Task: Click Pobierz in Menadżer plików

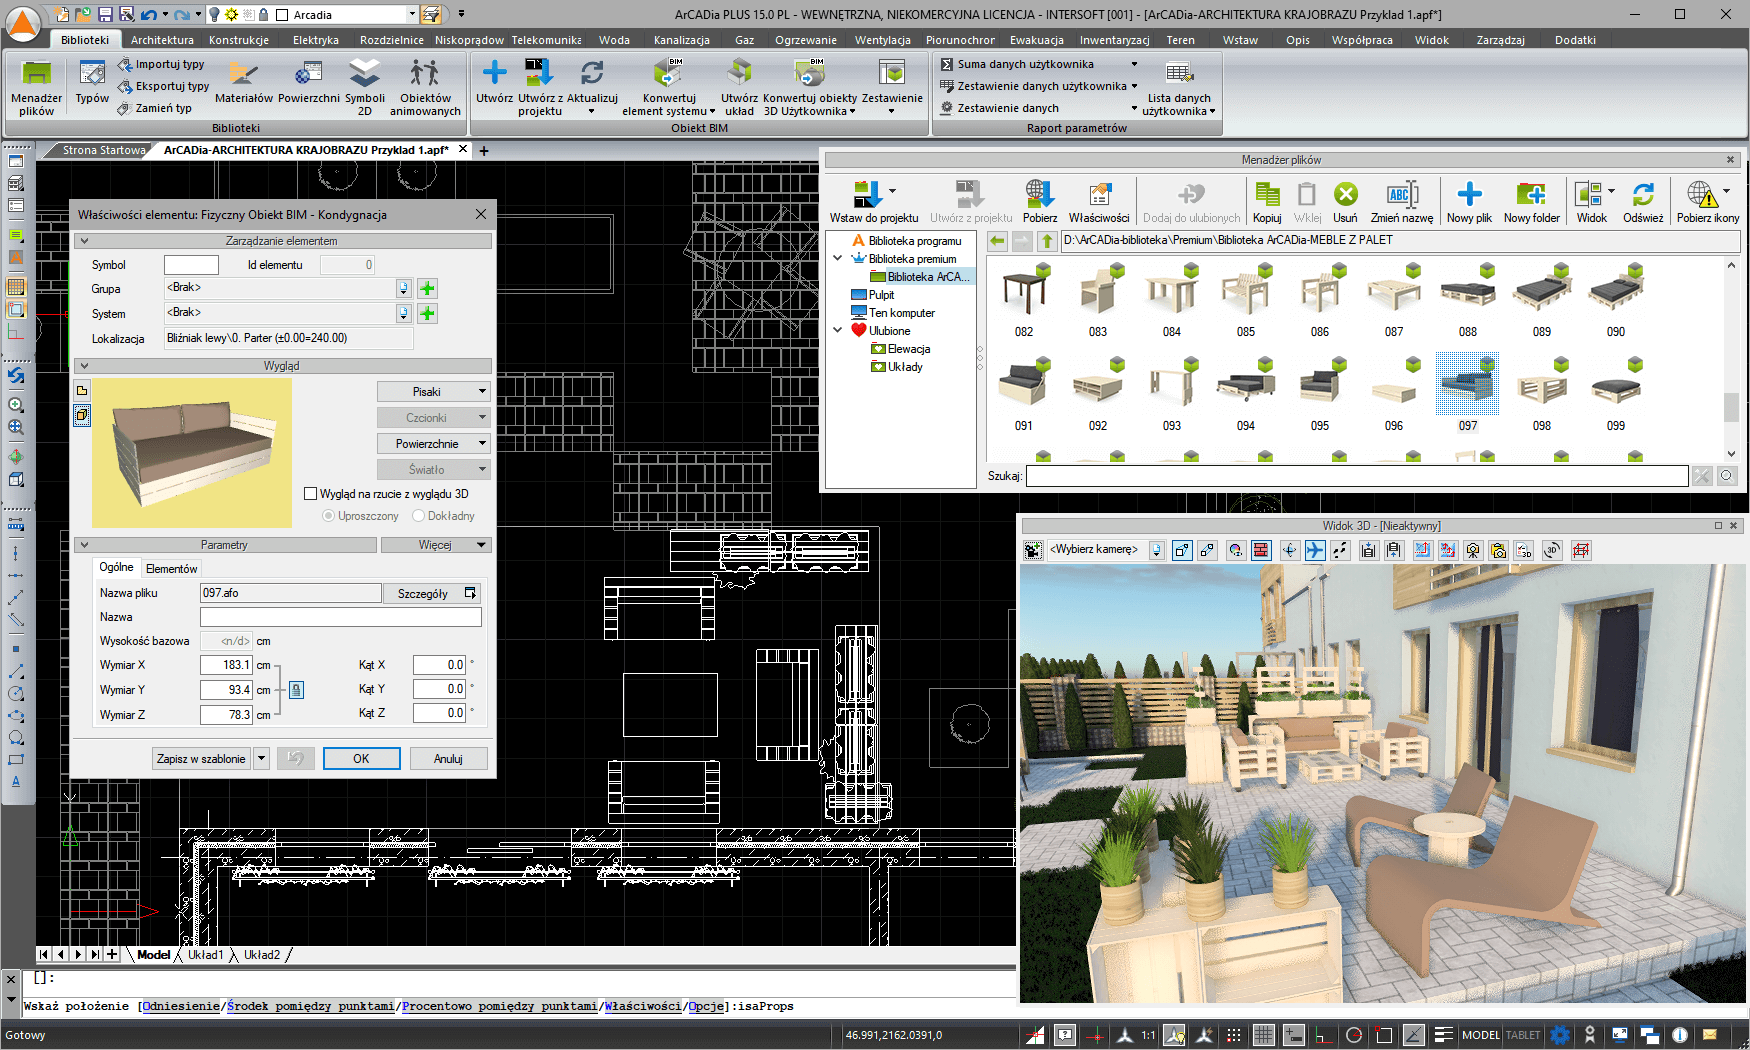Action: pos(1039,201)
